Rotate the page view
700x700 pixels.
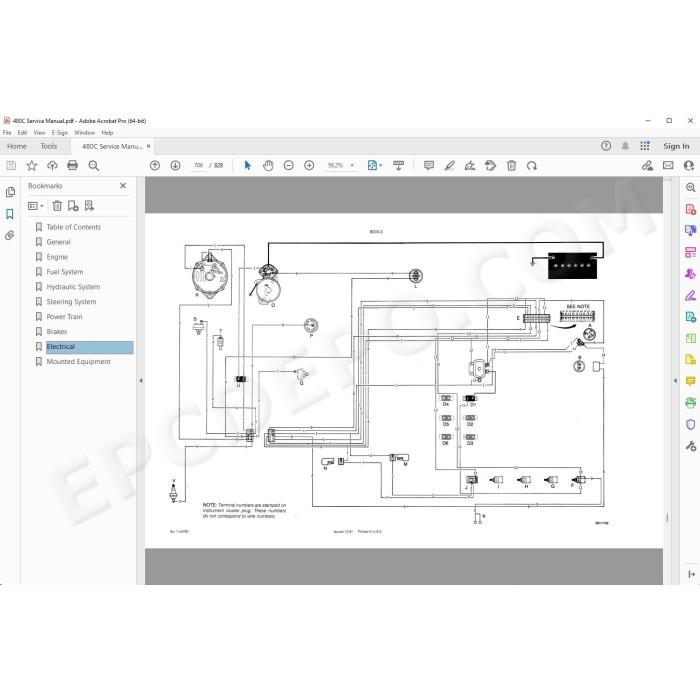coord(532,166)
